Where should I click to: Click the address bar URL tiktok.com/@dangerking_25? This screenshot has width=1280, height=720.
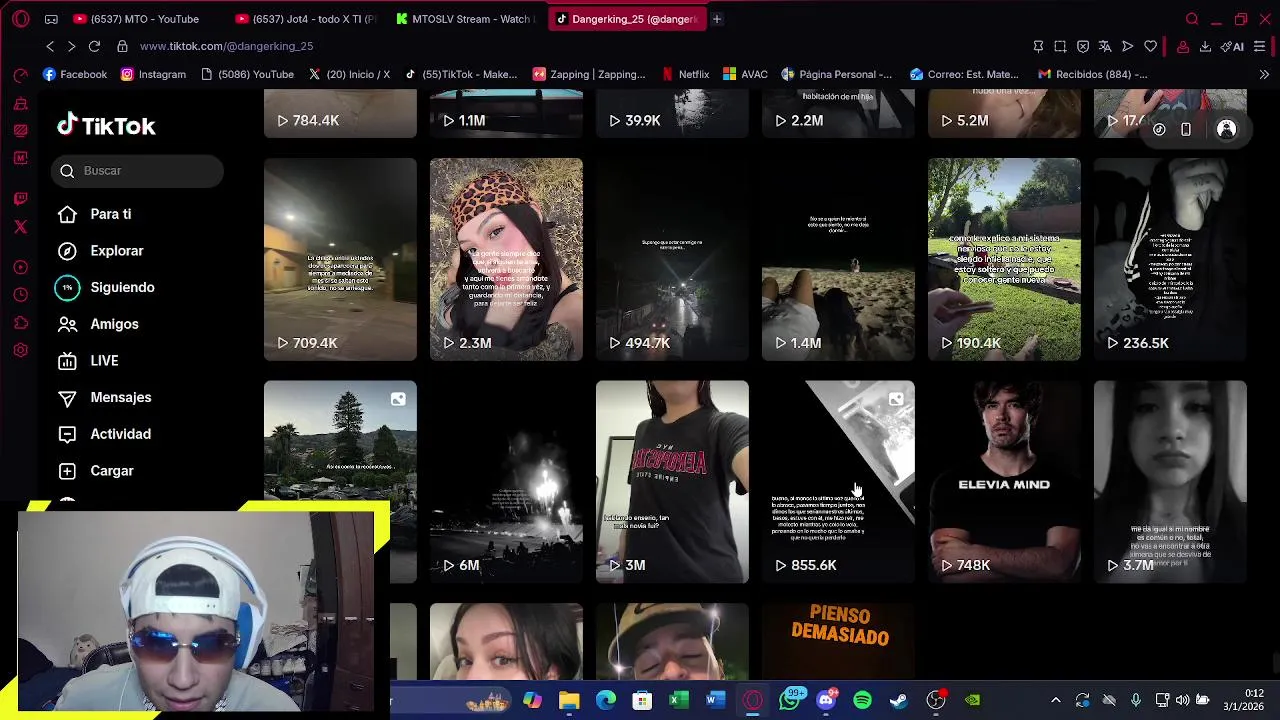(x=226, y=46)
